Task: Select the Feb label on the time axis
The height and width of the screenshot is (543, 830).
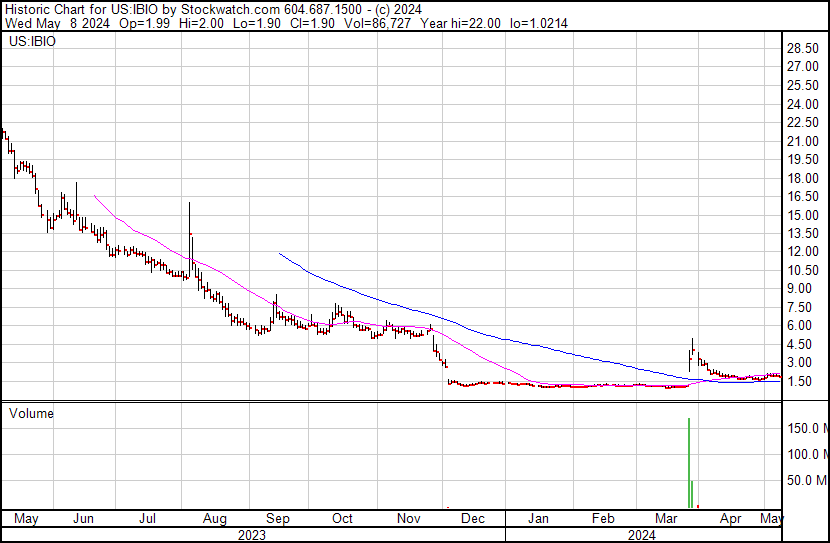Action: point(603,519)
